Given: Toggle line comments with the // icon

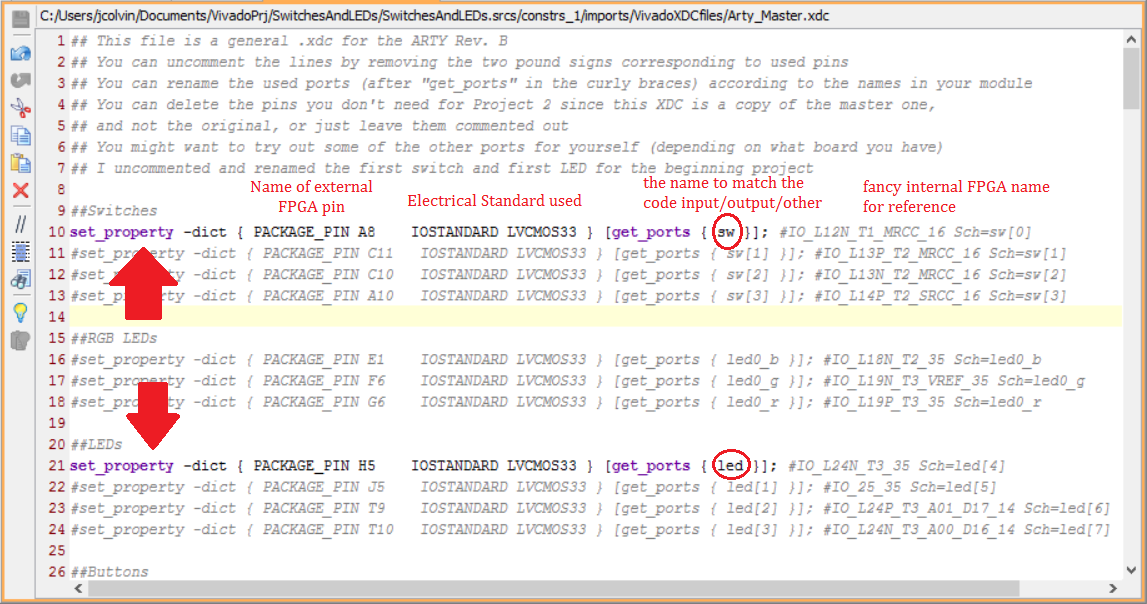Looking at the screenshot, I should point(20,224).
